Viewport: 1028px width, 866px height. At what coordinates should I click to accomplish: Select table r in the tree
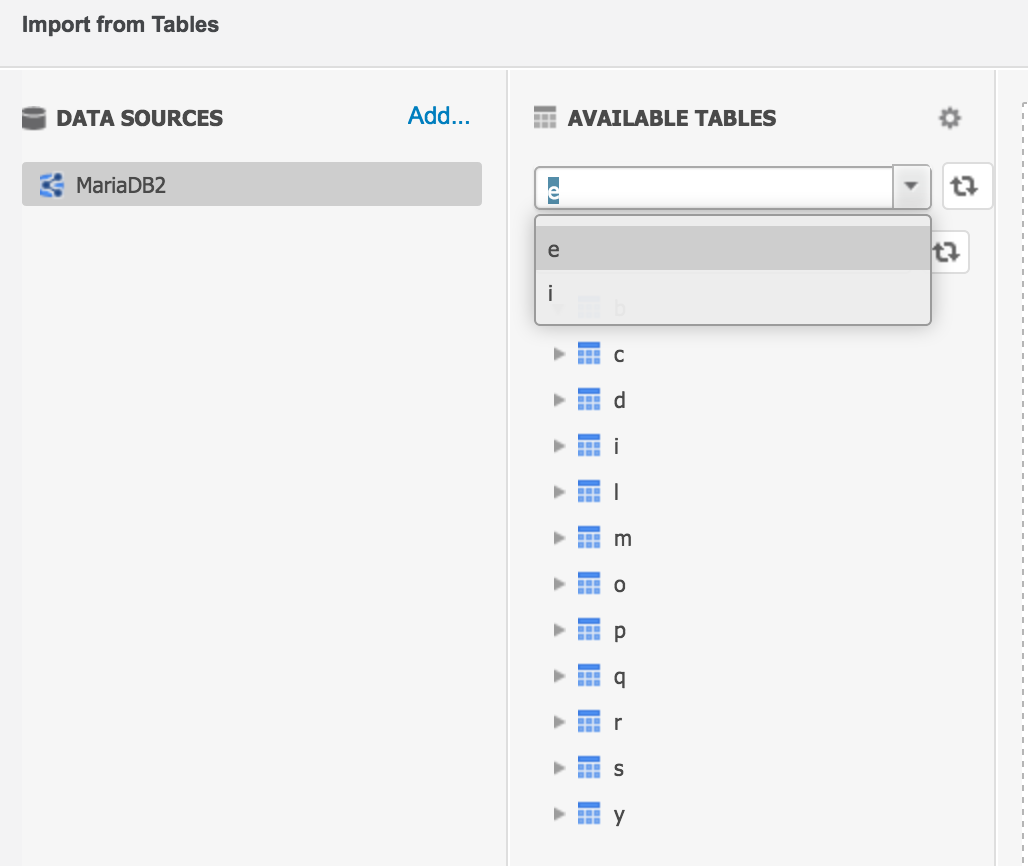[x=618, y=721]
